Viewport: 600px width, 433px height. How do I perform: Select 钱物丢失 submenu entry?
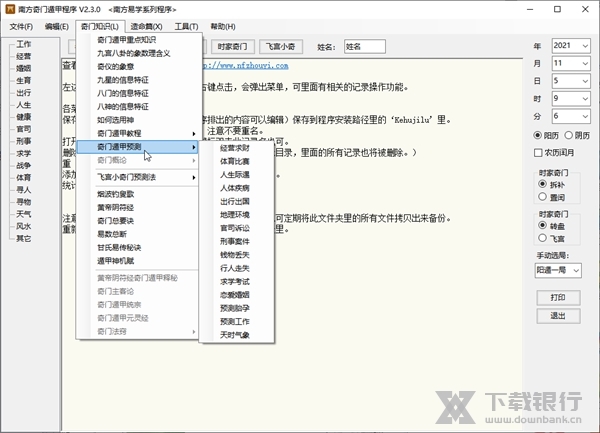point(237,255)
